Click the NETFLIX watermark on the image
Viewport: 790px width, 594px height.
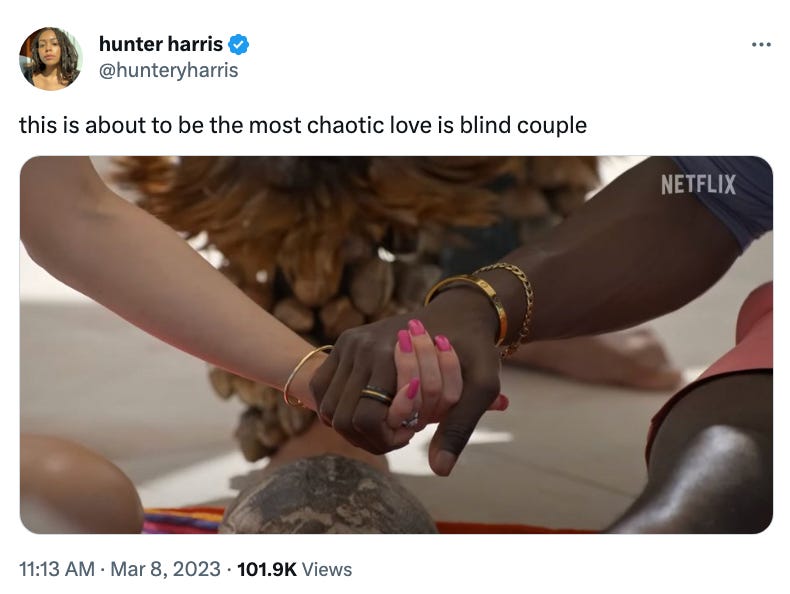point(698,184)
